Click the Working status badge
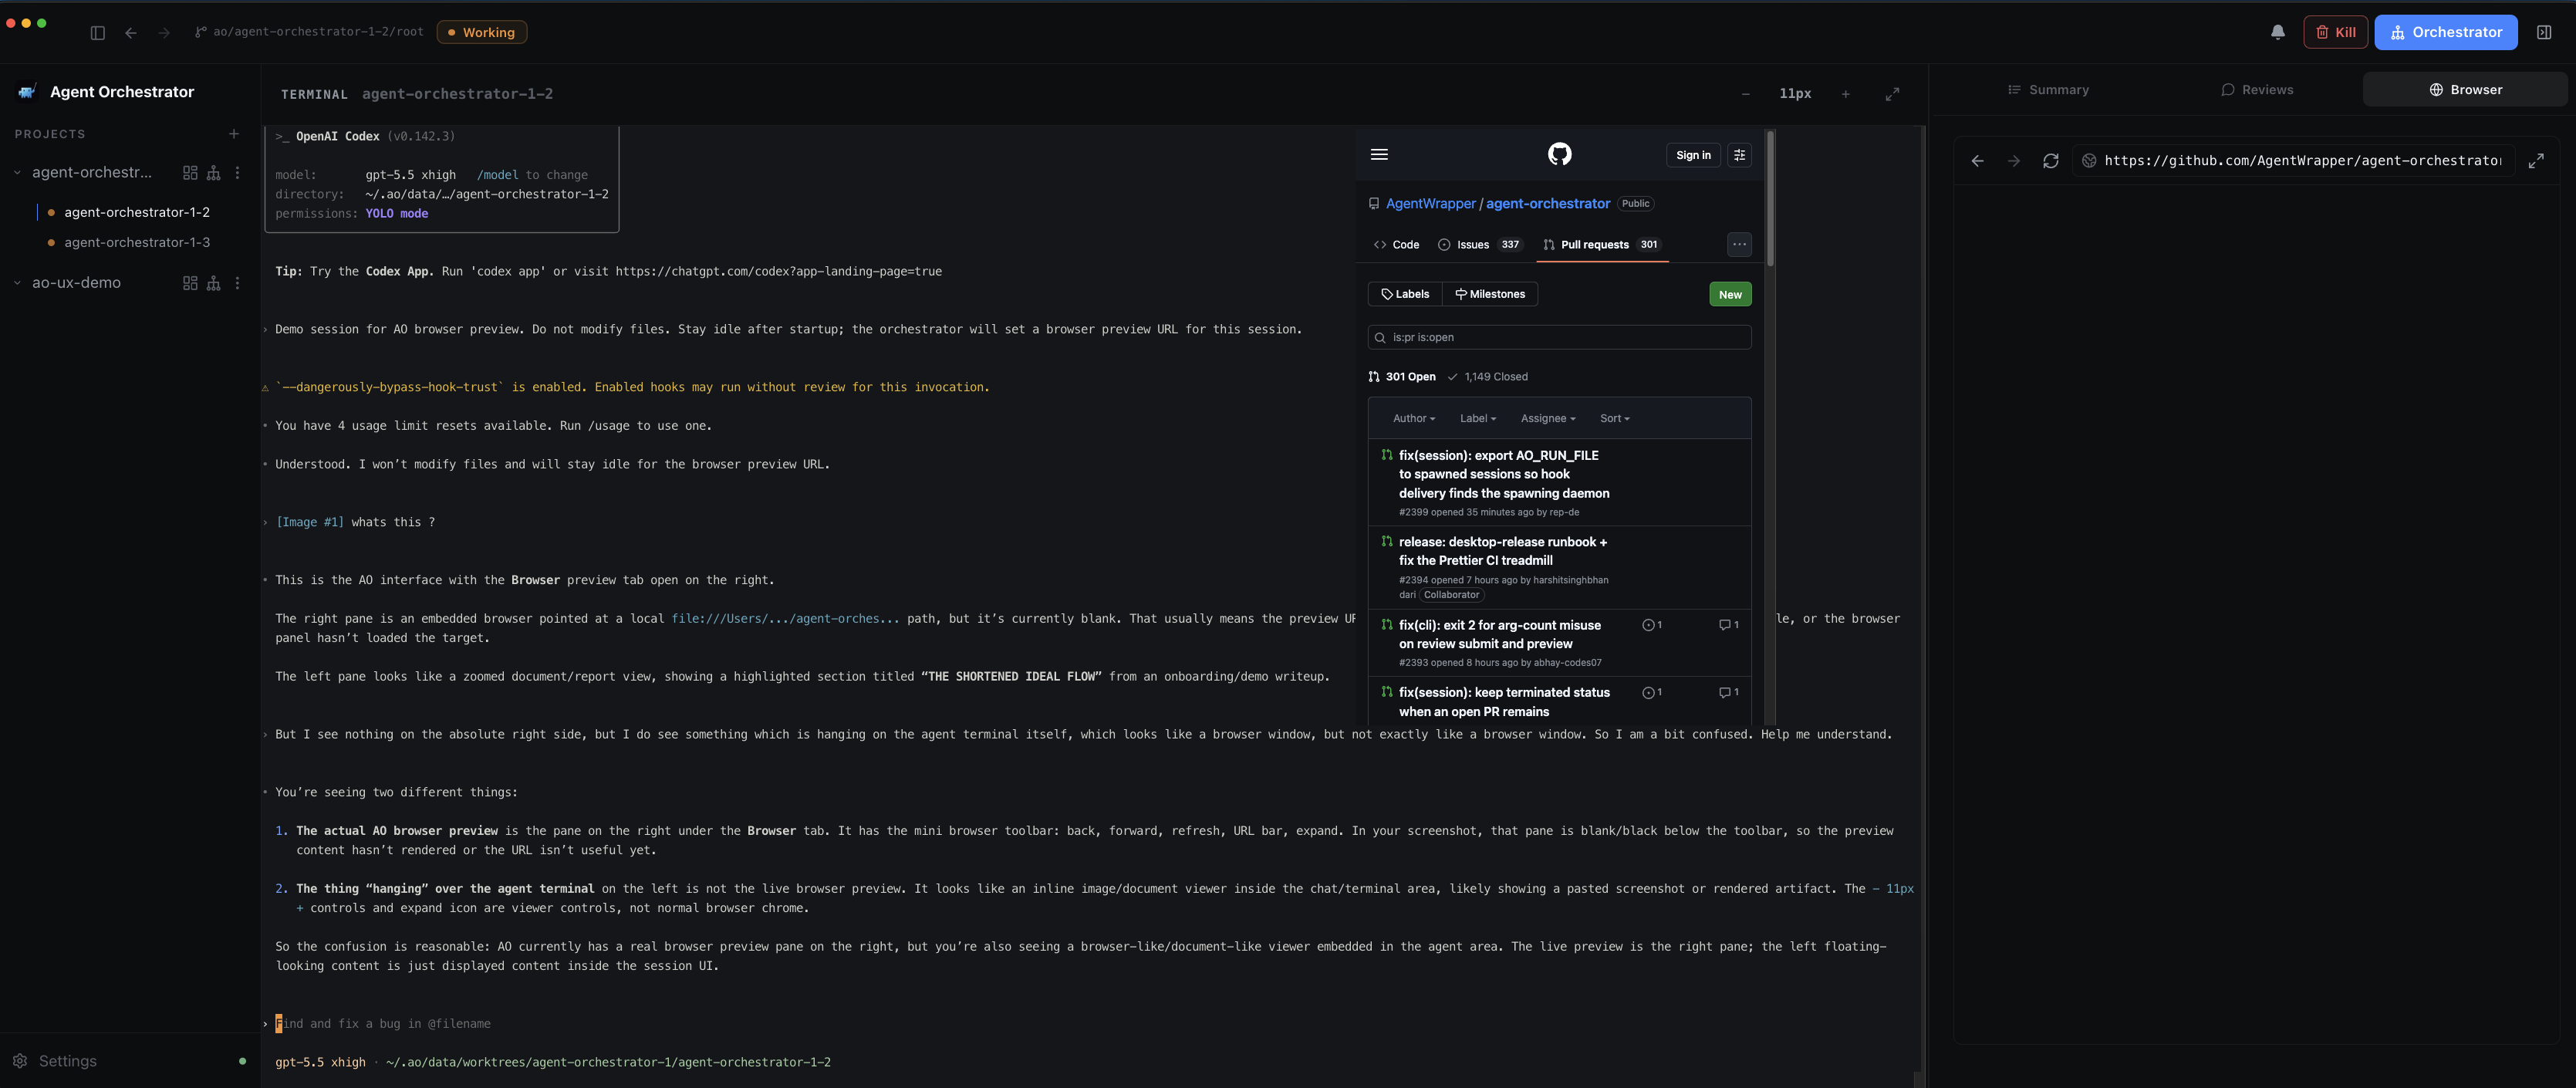 click(x=482, y=33)
